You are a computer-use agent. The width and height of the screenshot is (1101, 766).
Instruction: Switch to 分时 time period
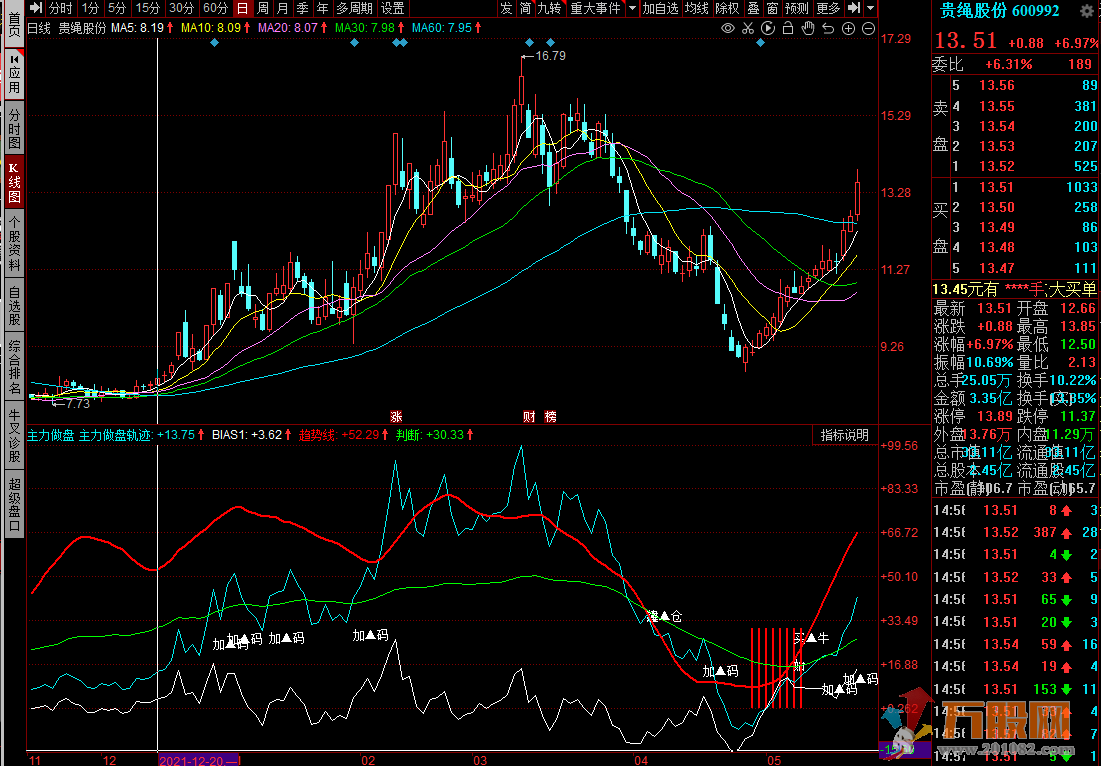click(x=61, y=8)
